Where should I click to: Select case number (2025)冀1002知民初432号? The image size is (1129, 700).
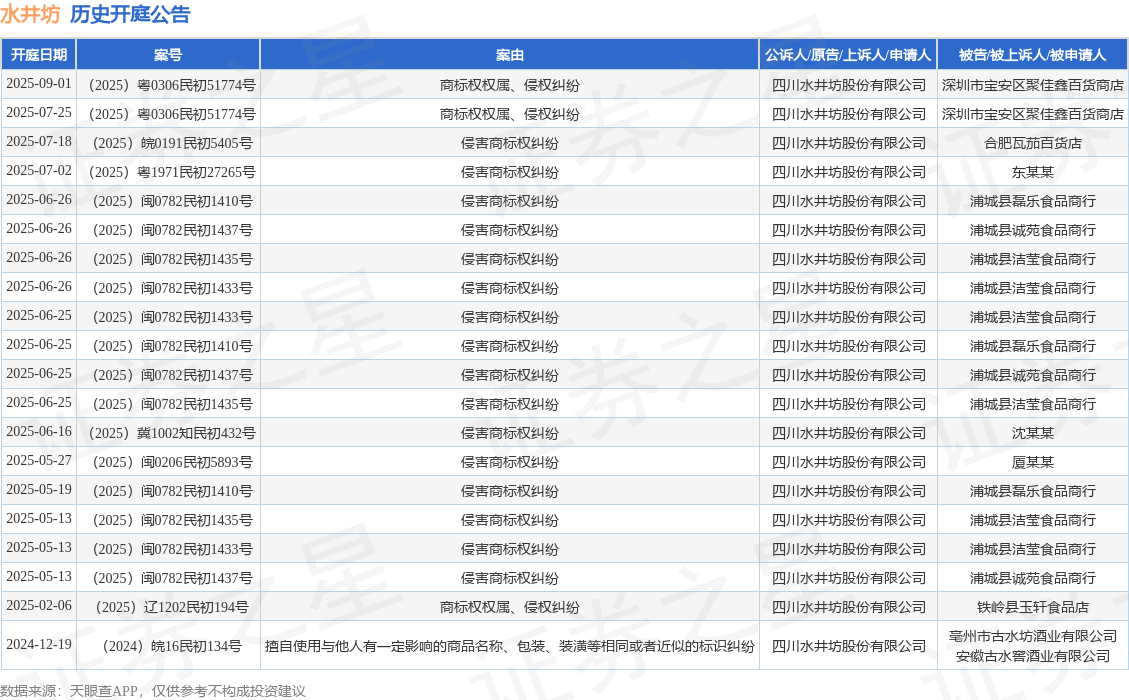172,433
